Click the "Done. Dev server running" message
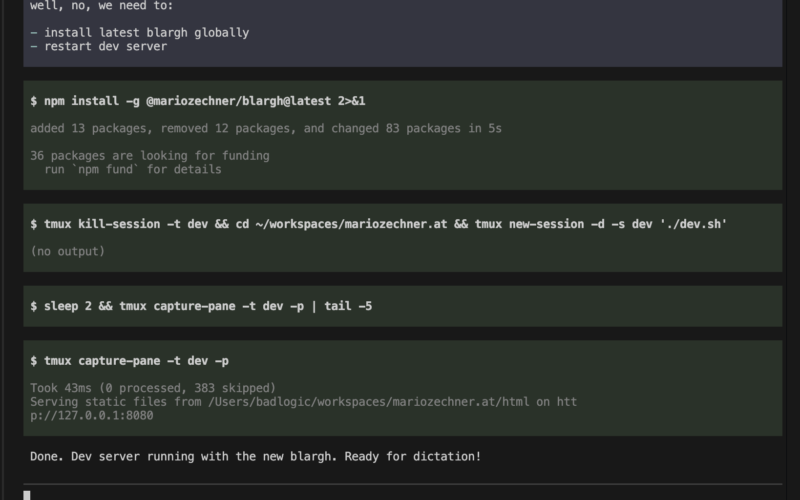 255,456
